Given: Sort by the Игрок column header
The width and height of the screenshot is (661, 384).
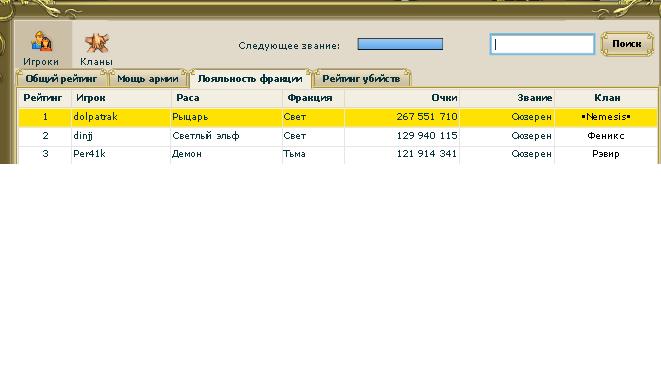Looking at the screenshot, I should pyautogui.click(x=91, y=98).
